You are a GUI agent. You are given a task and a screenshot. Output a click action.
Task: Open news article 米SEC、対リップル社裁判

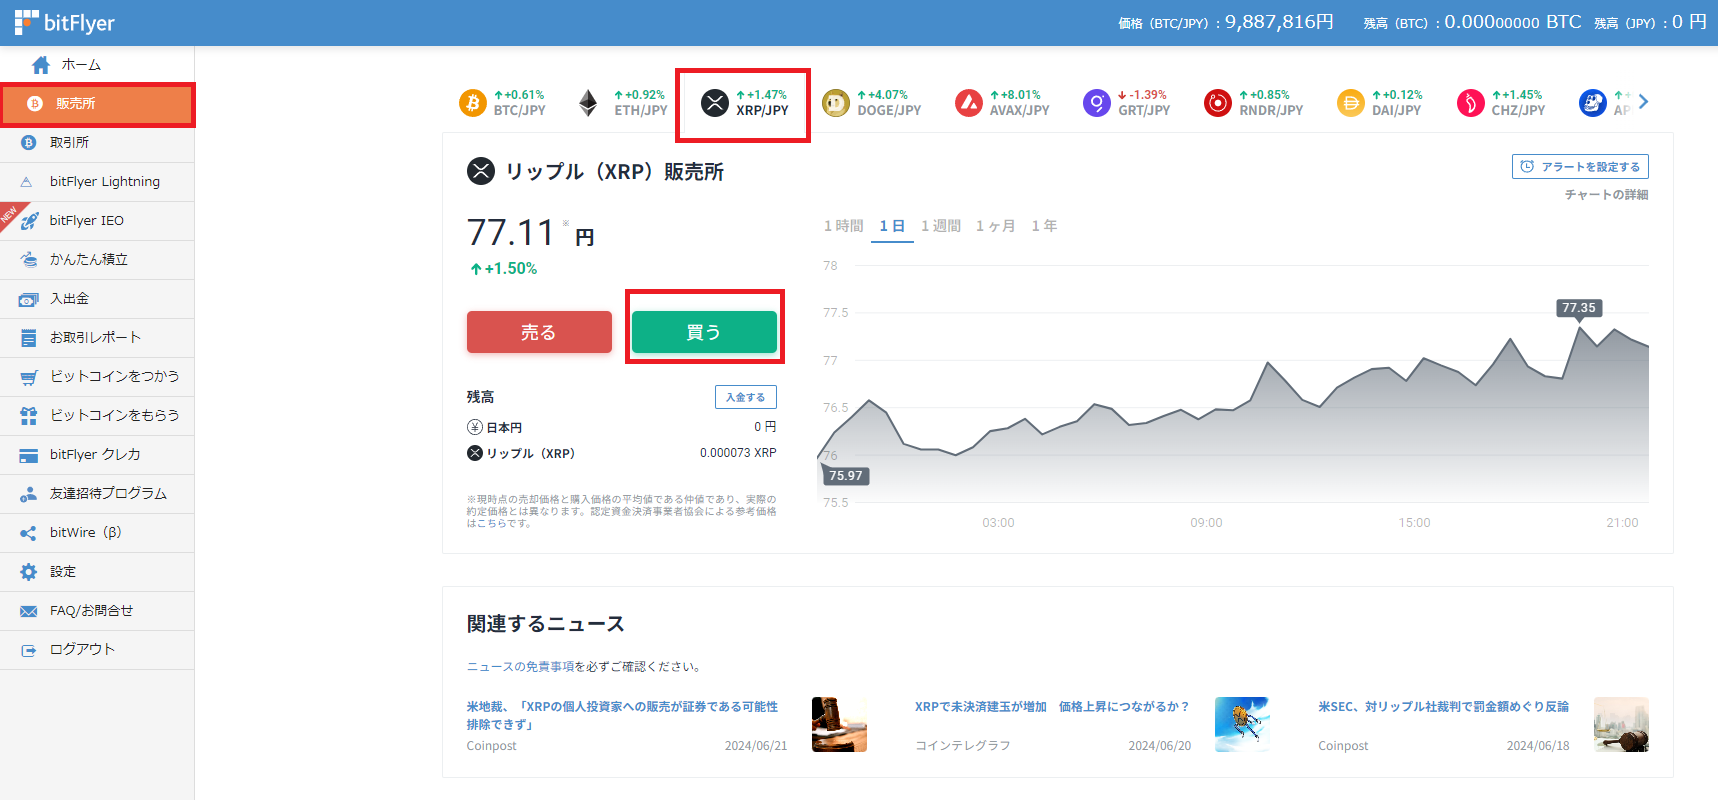pos(1443,707)
